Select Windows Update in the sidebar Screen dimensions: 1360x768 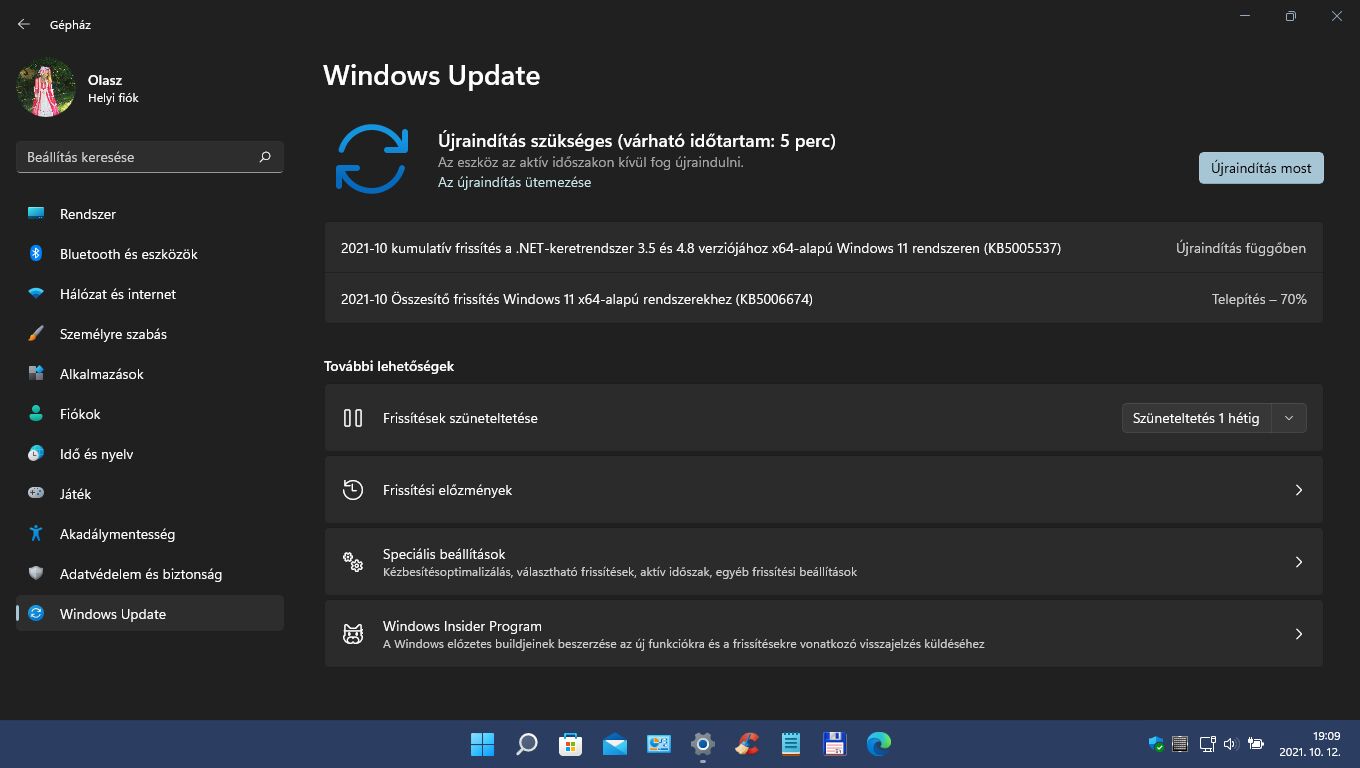150,614
